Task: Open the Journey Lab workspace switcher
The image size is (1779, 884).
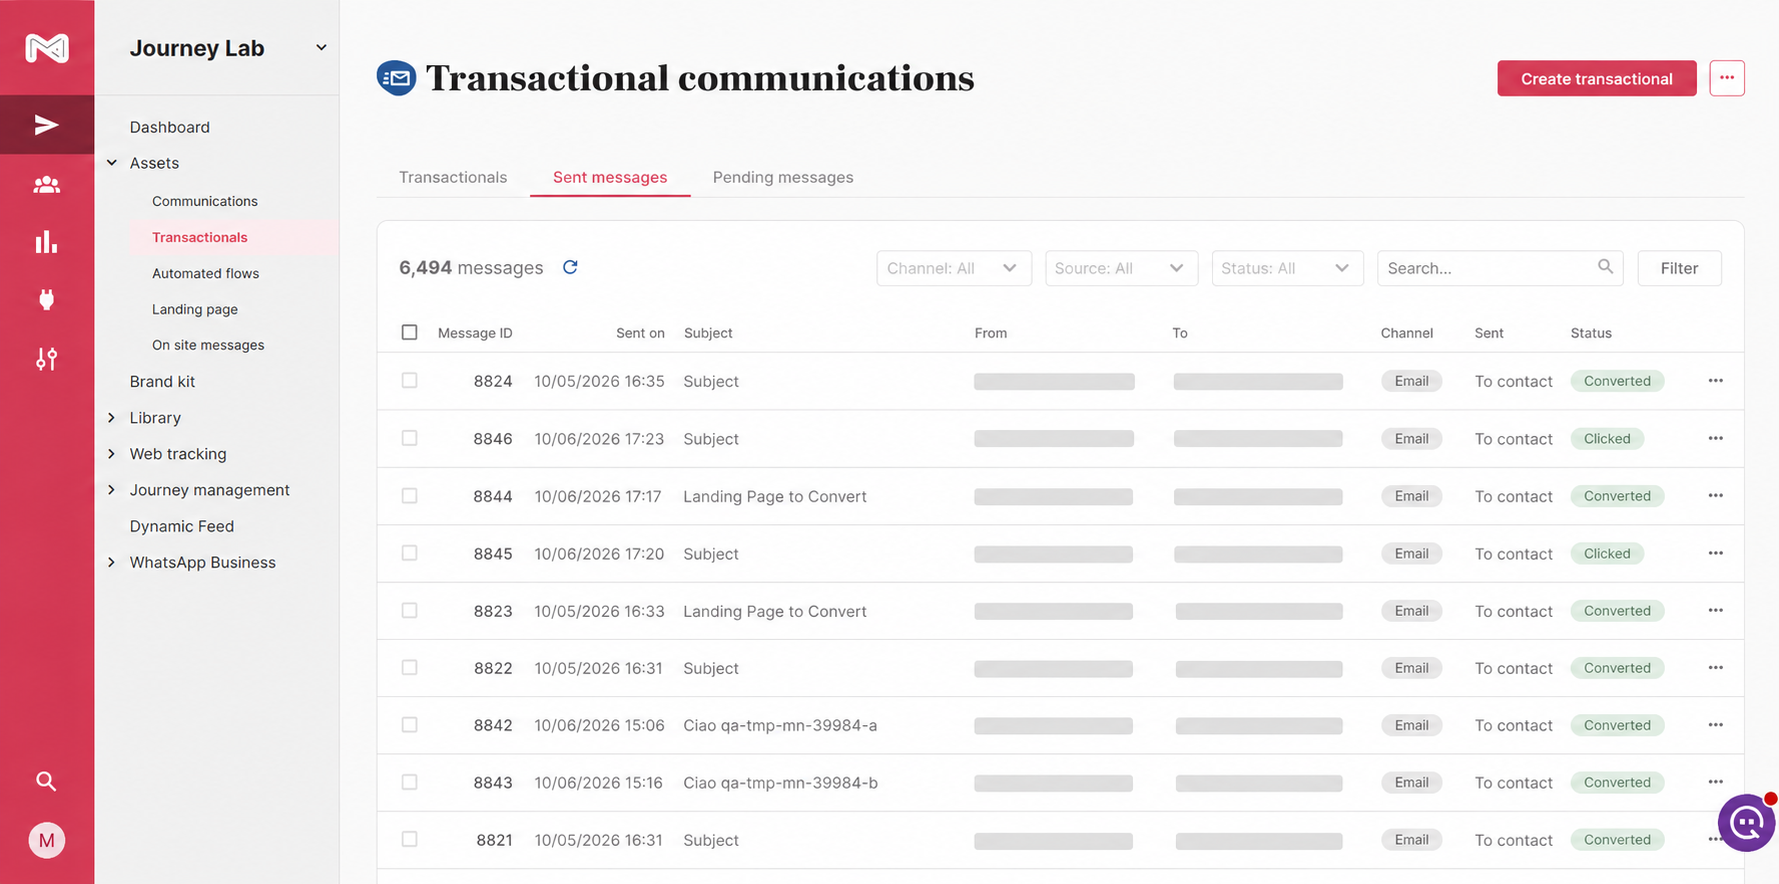Action: click(x=228, y=48)
